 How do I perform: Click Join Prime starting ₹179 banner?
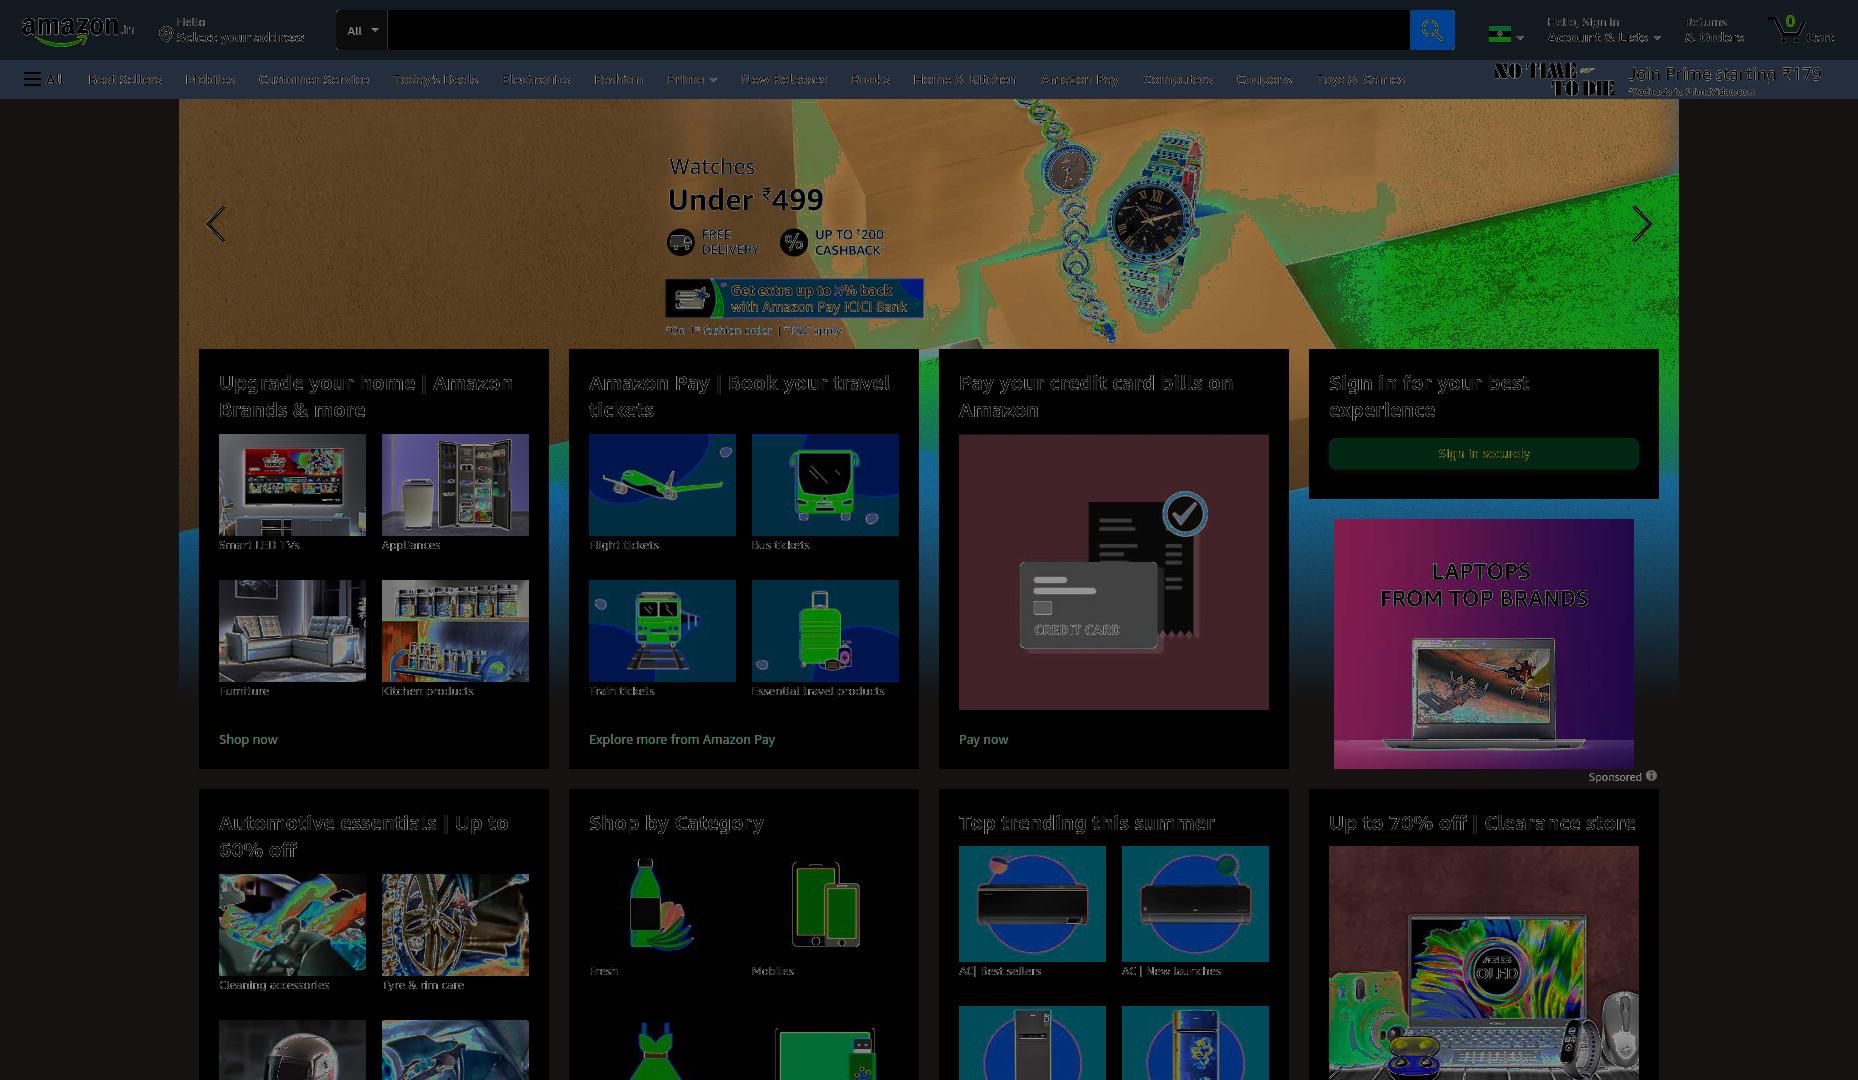pyautogui.click(x=1658, y=79)
